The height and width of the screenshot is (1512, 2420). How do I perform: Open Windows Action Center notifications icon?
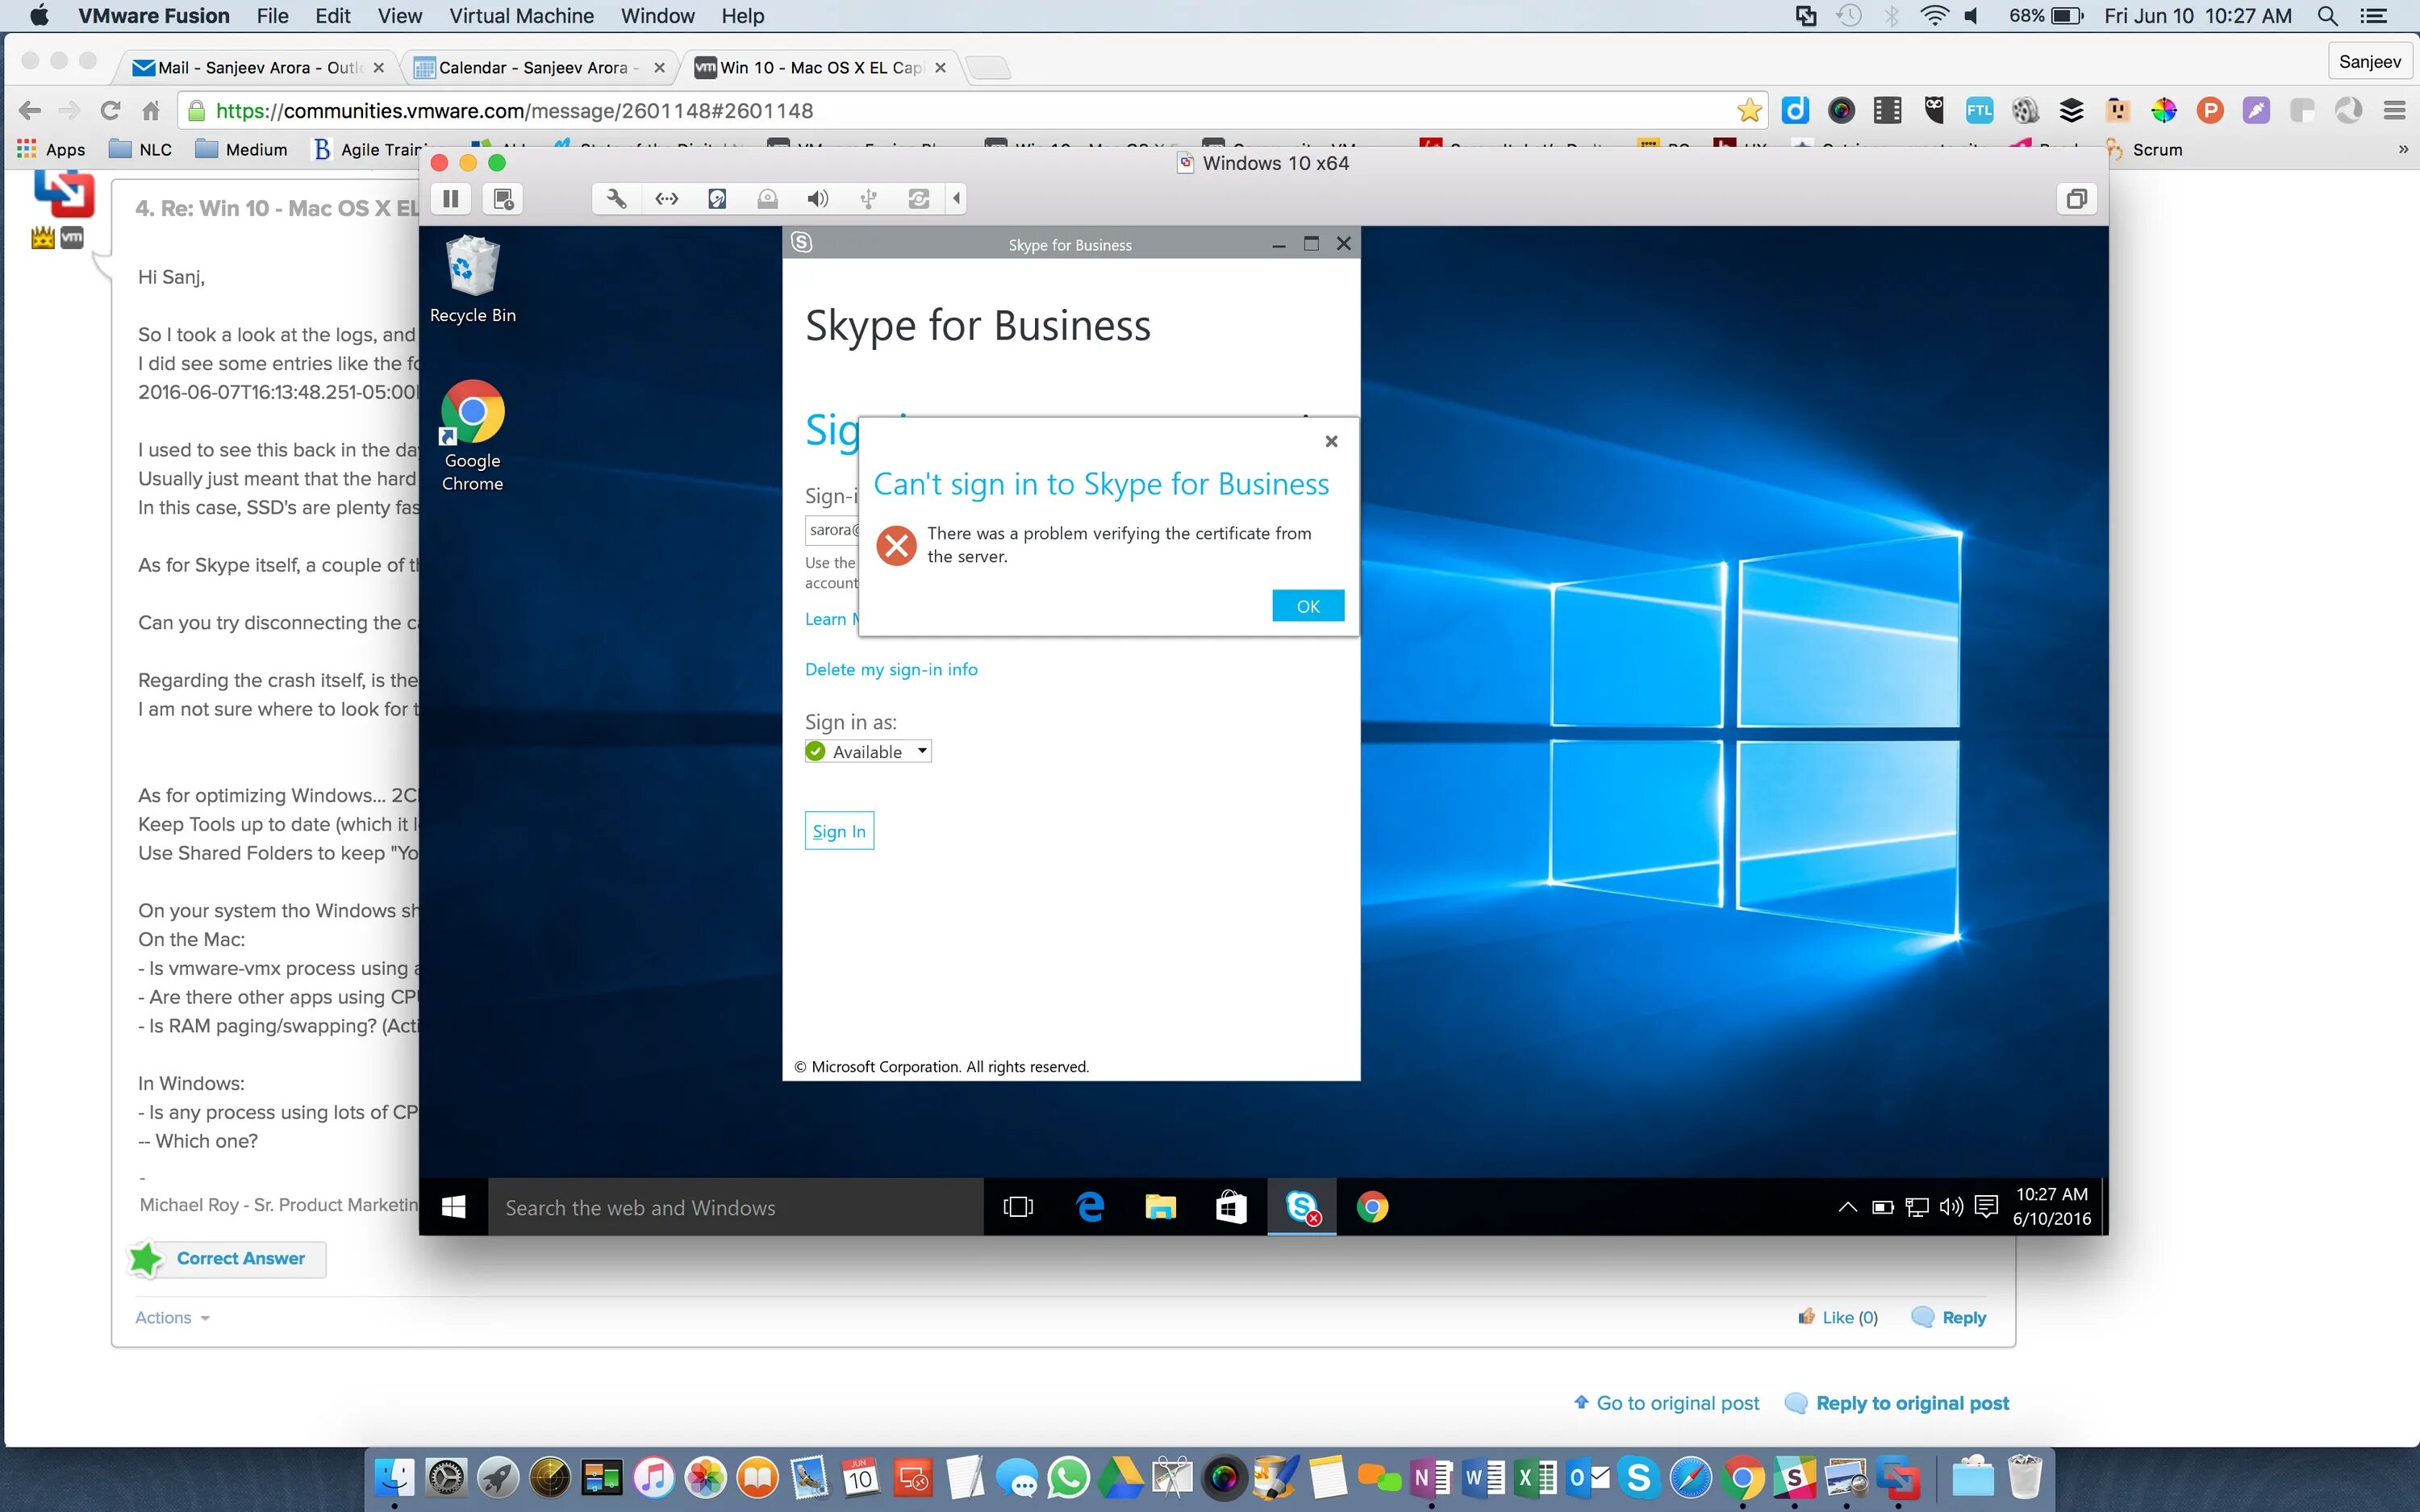point(1987,1207)
